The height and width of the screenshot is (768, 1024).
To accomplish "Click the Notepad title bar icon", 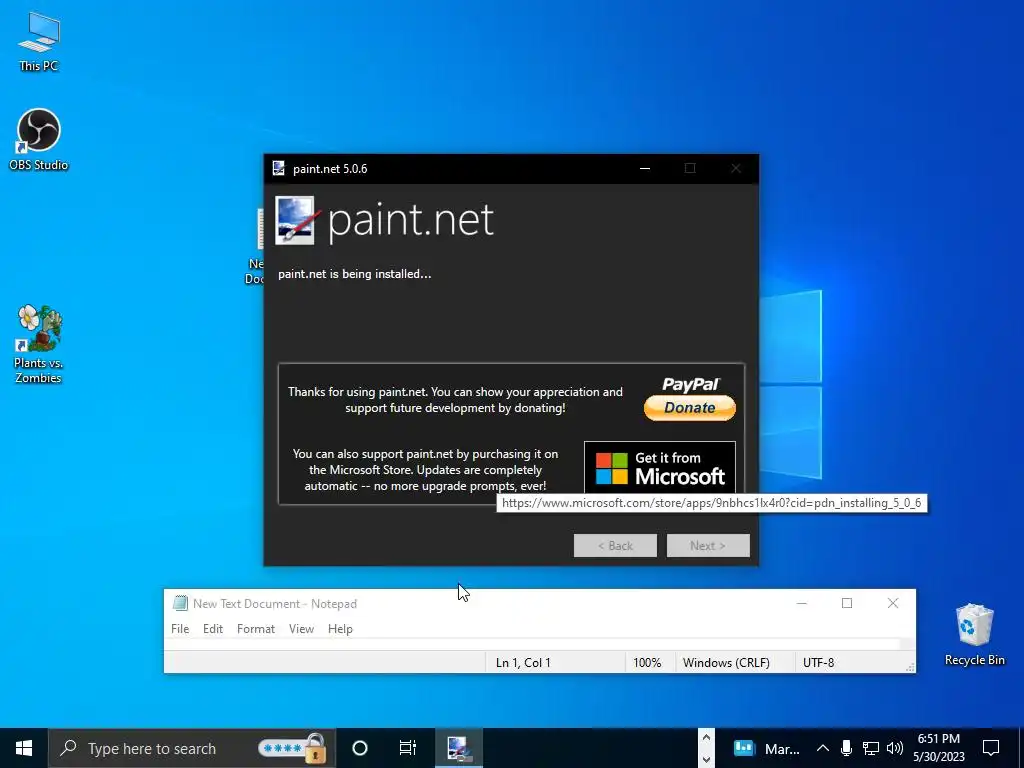I will [180, 603].
